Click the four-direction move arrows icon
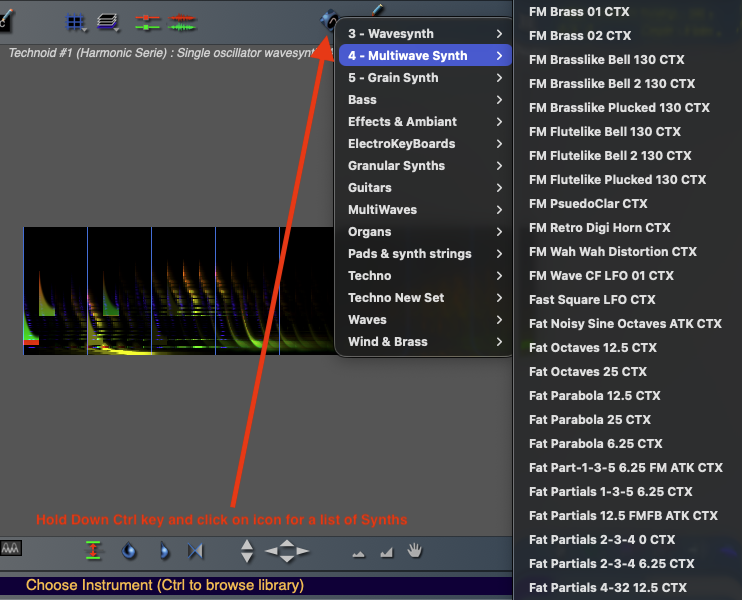 (x=287, y=551)
